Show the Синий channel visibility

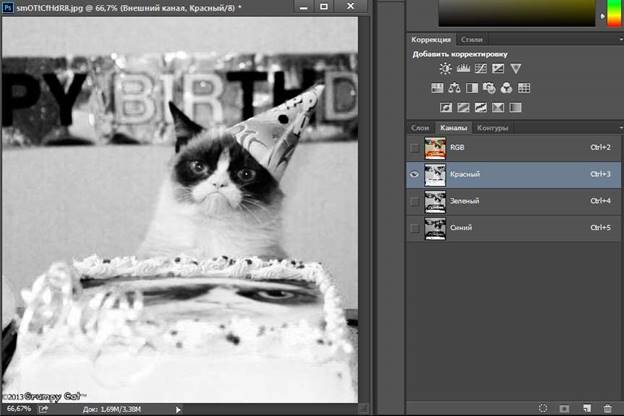pos(415,228)
